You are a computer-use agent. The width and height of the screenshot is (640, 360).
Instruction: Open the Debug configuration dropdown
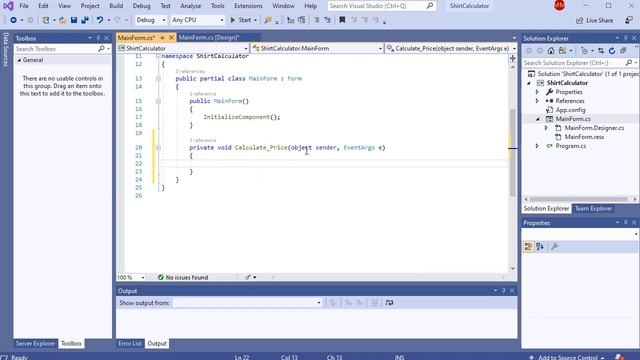pyautogui.click(x=151, y=20)
